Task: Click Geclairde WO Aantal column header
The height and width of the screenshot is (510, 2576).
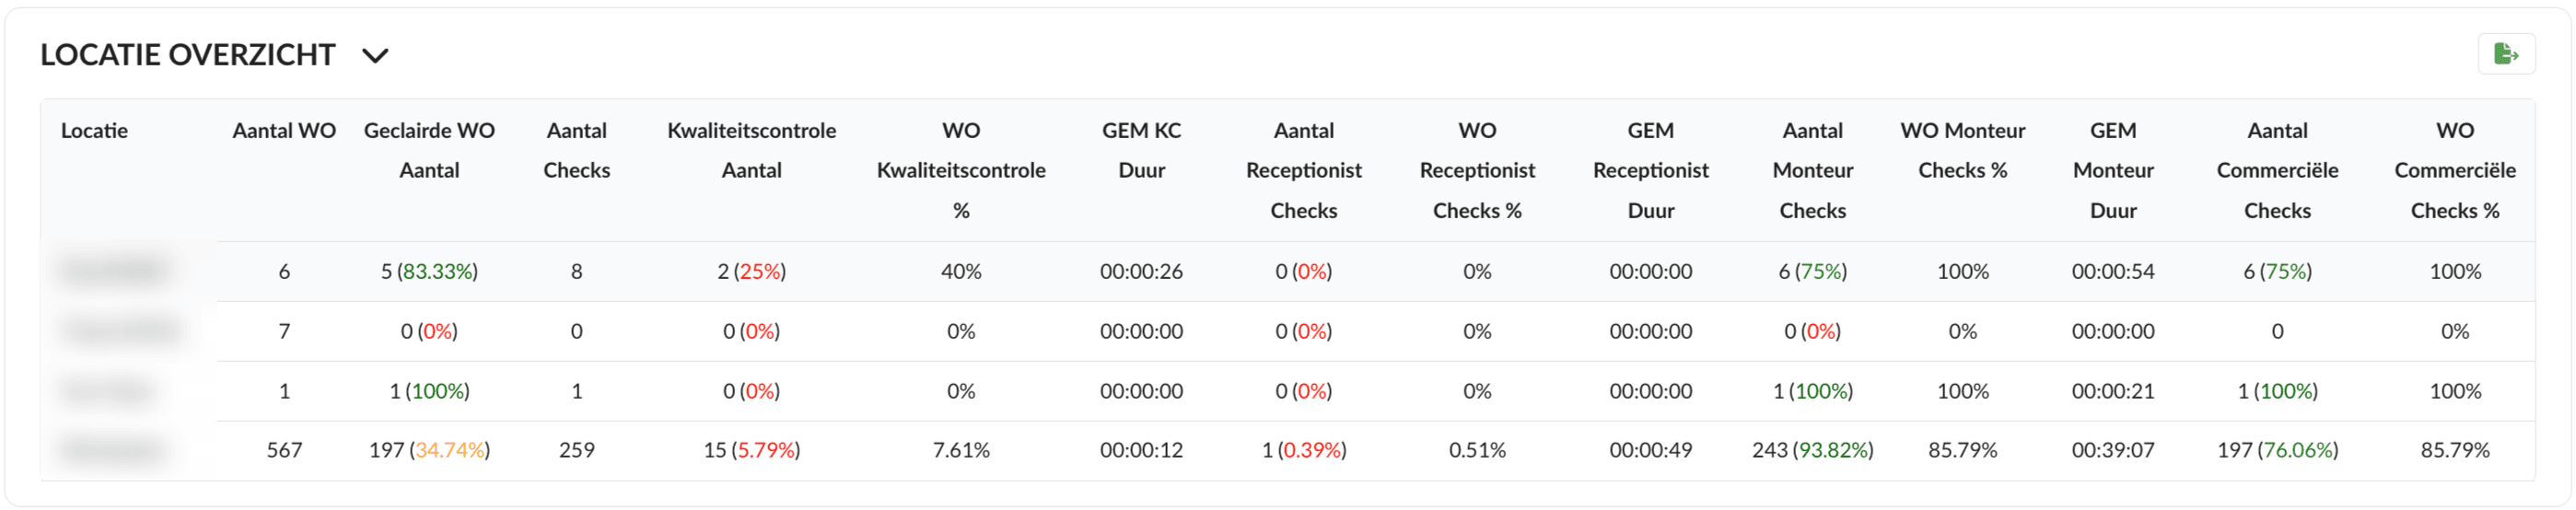Action: (429, 150)
